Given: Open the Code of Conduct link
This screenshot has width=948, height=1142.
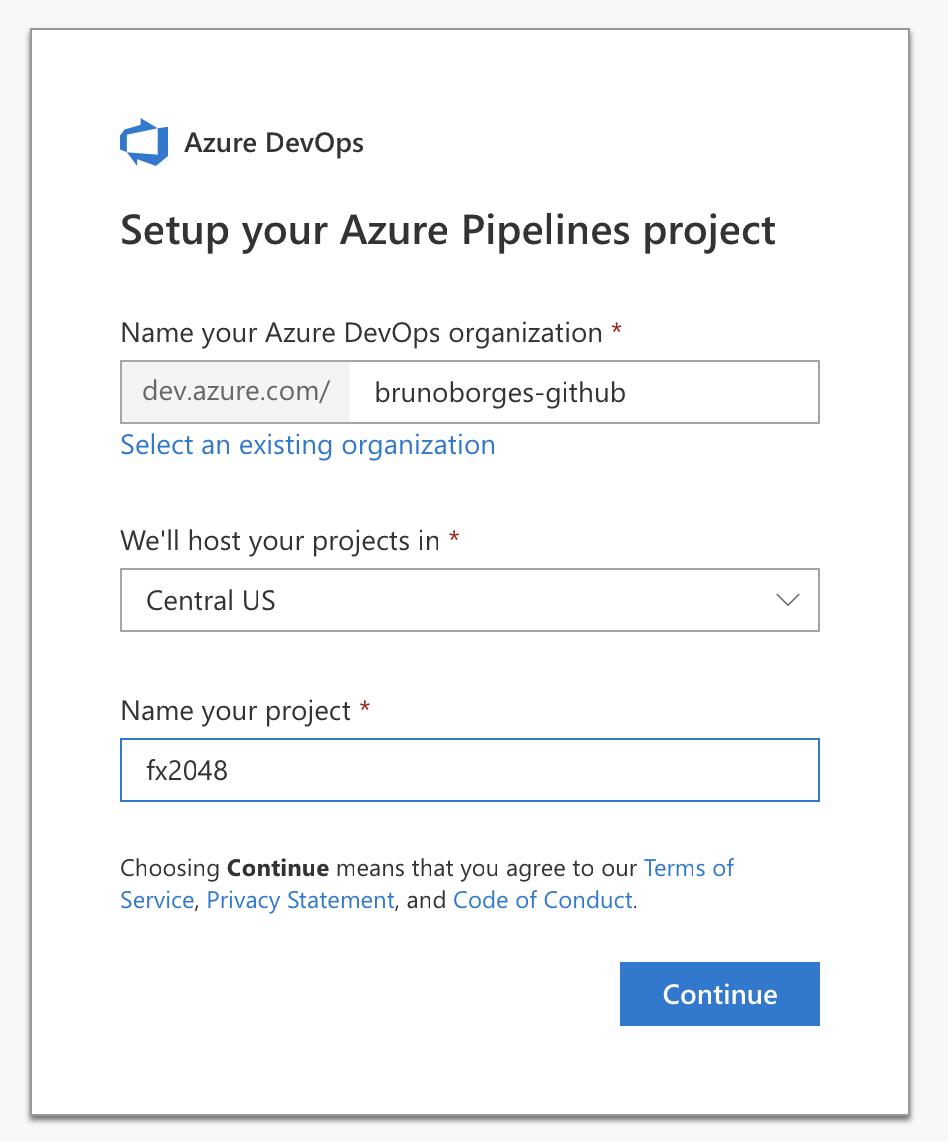Looking at the screenshot, I should [543, 900].
